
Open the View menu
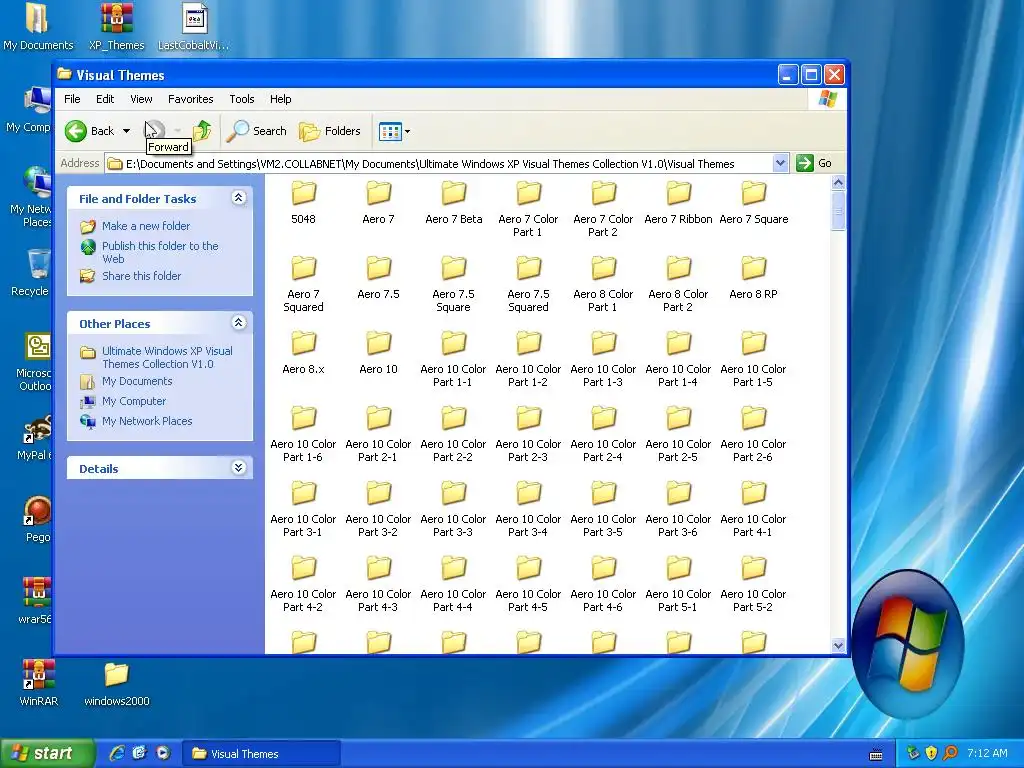tap(141, 99)
